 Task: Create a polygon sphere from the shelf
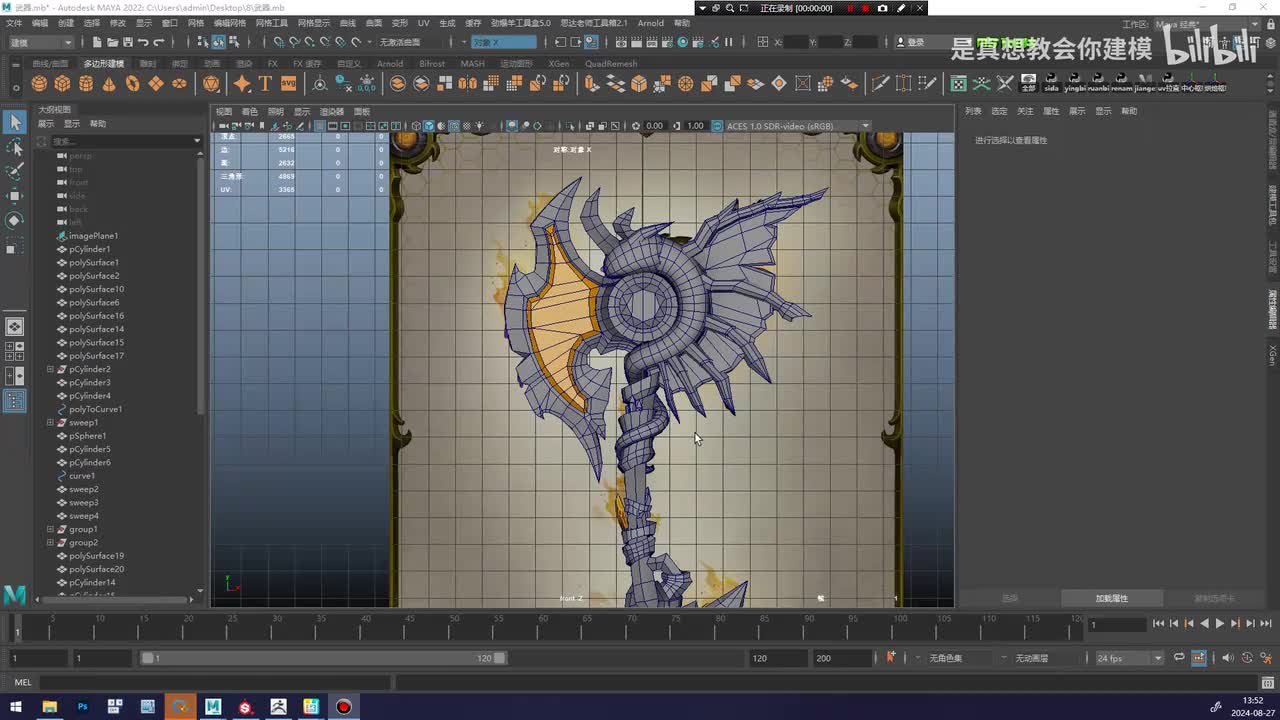tap(39, 84)
